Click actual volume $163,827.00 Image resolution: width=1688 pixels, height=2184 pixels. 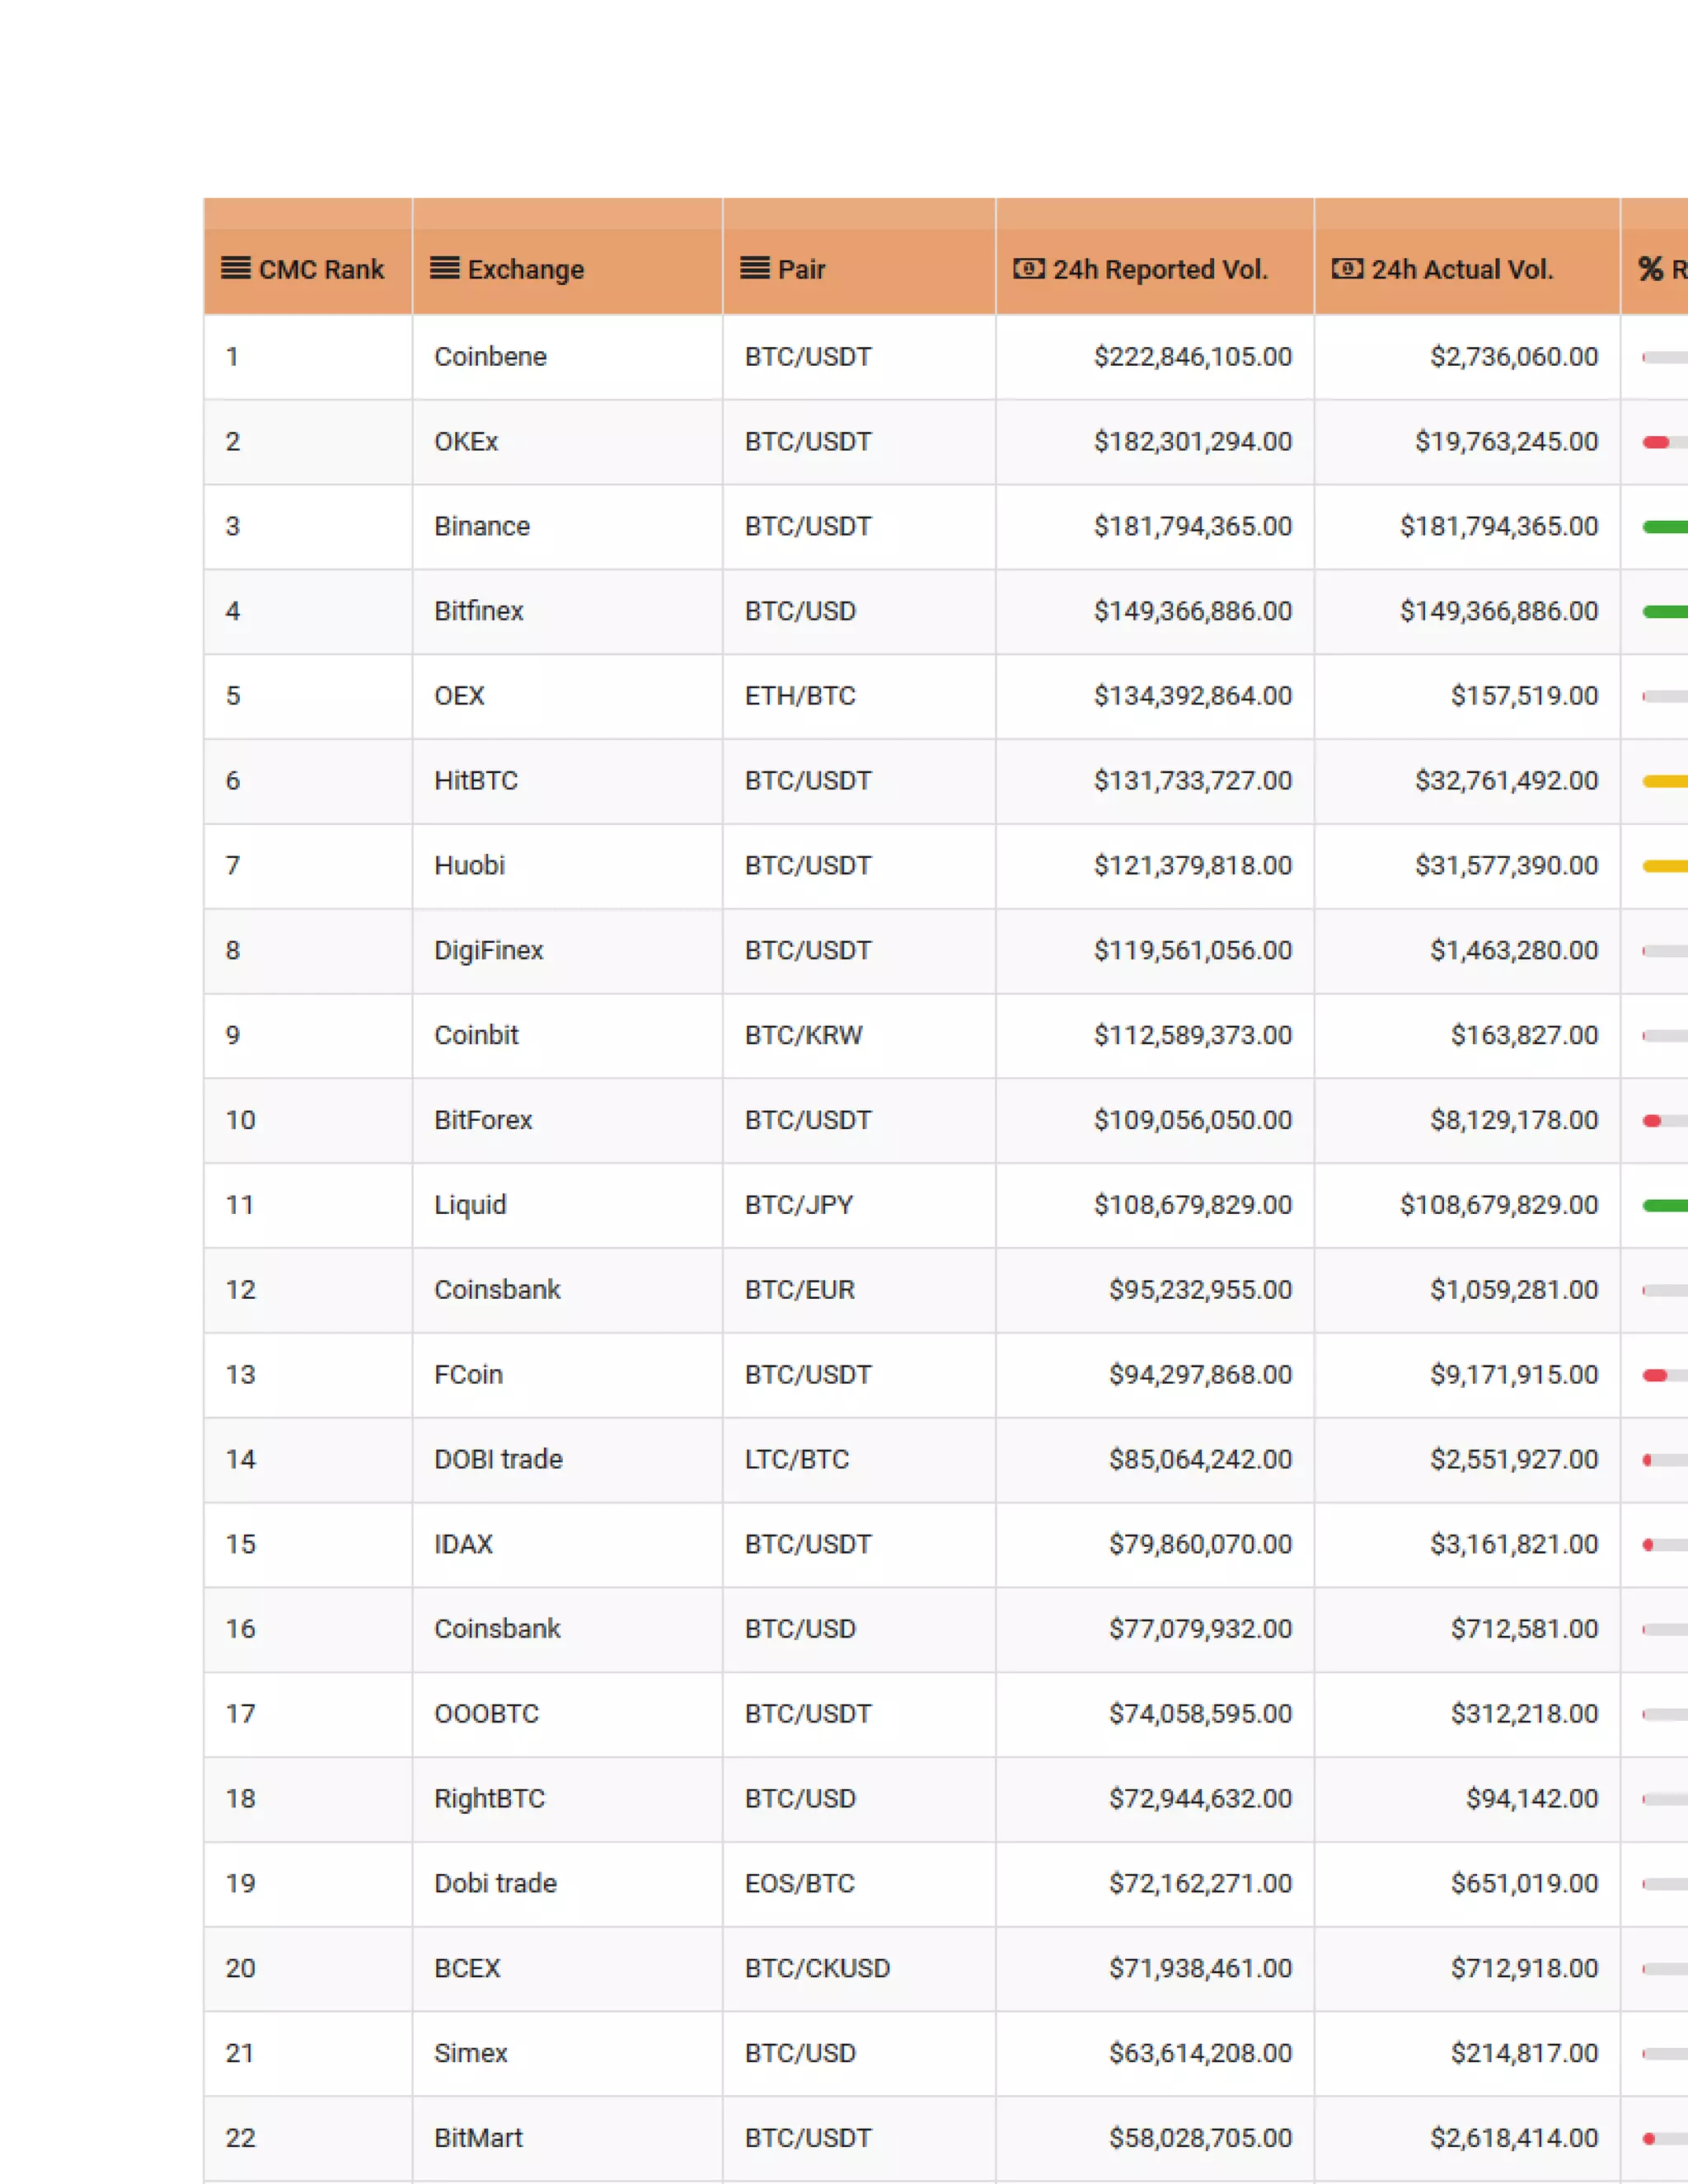coord(1524,1036)
